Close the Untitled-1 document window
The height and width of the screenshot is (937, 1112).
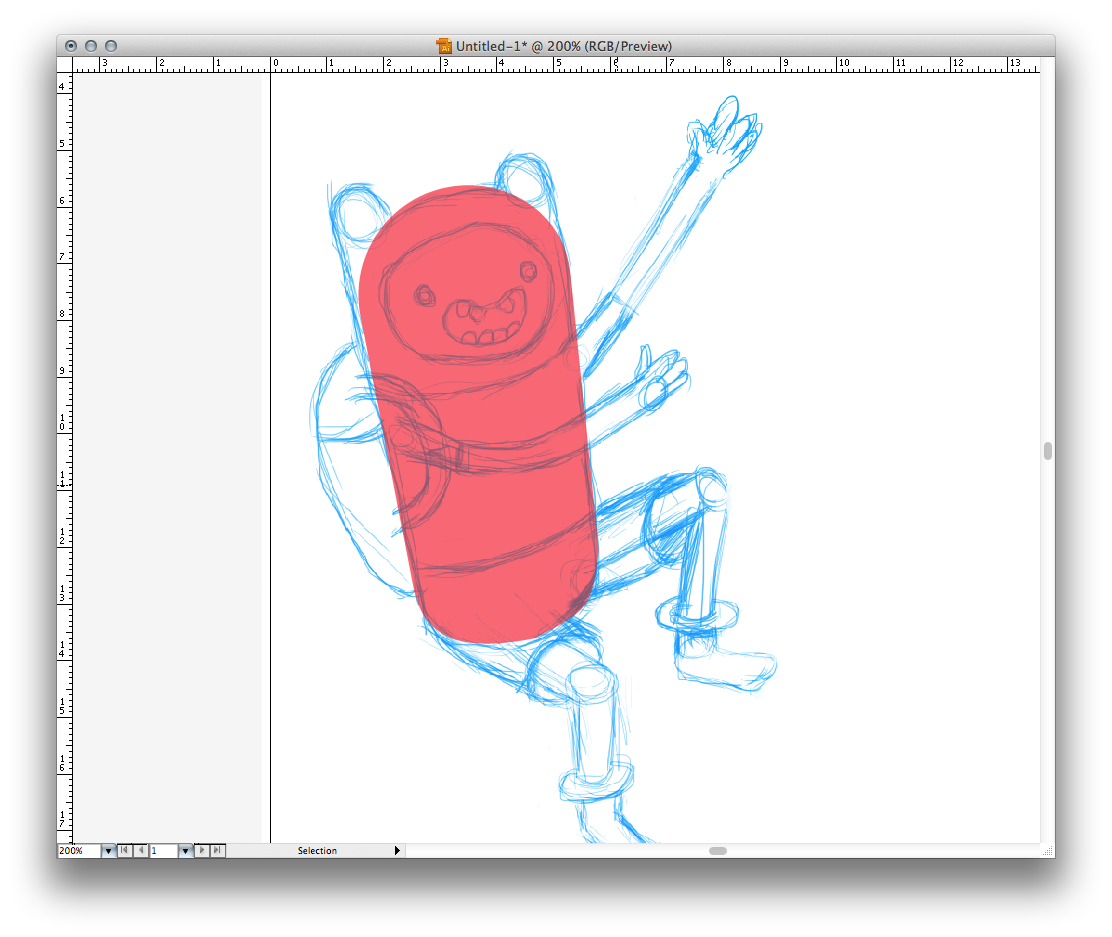tap(71, 46)
